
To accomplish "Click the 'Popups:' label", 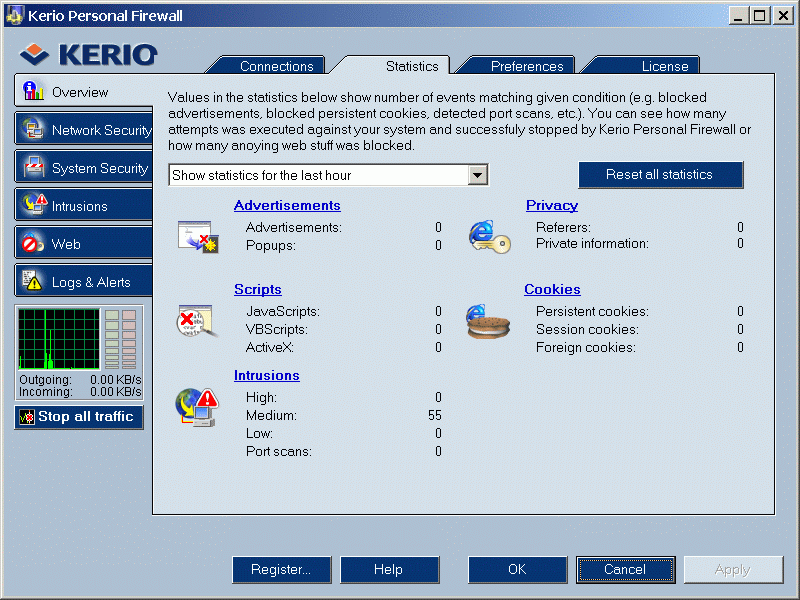I will click(x=270, y=246).
